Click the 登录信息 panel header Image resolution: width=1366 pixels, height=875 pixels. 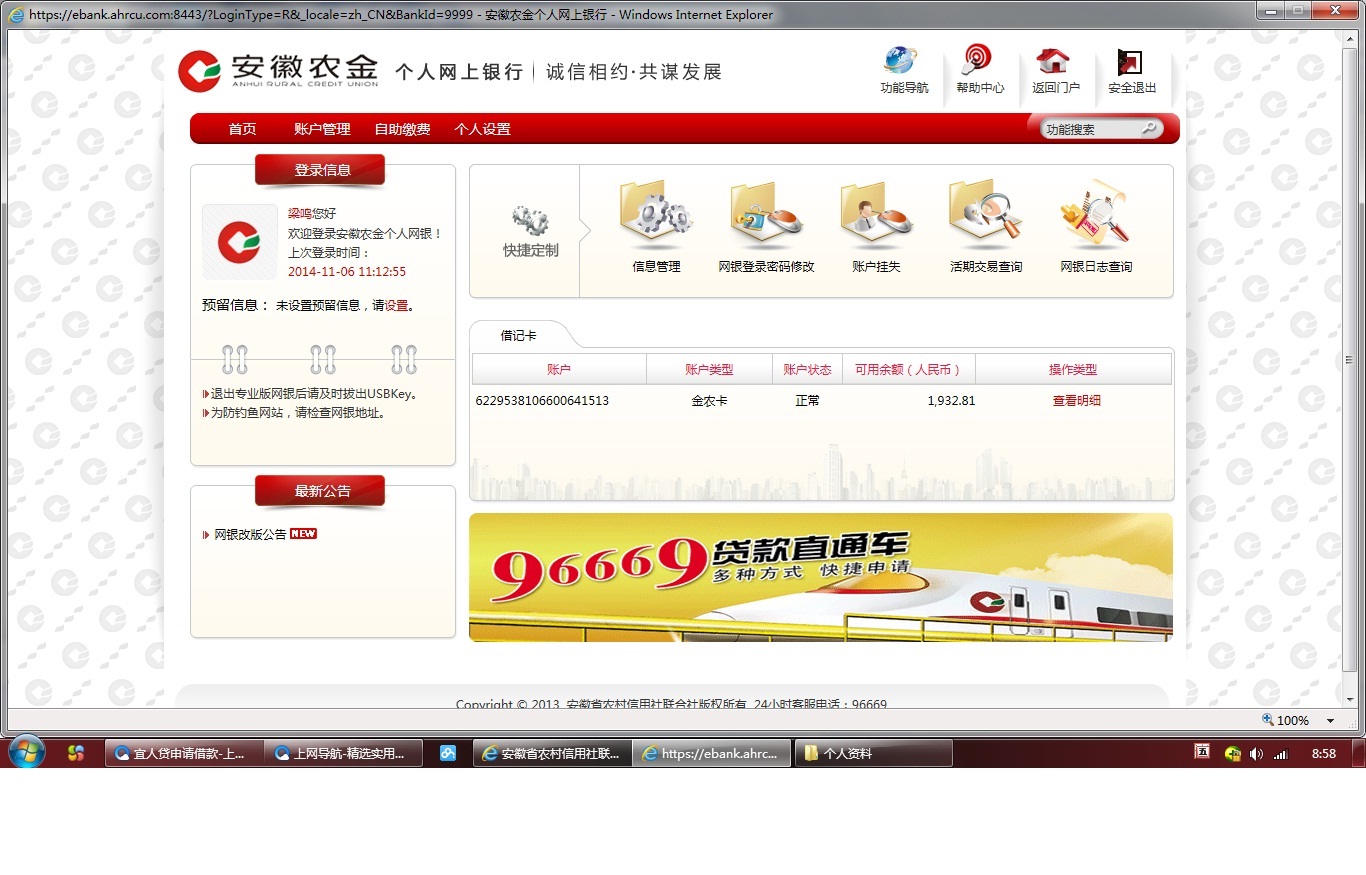(321, 170)
